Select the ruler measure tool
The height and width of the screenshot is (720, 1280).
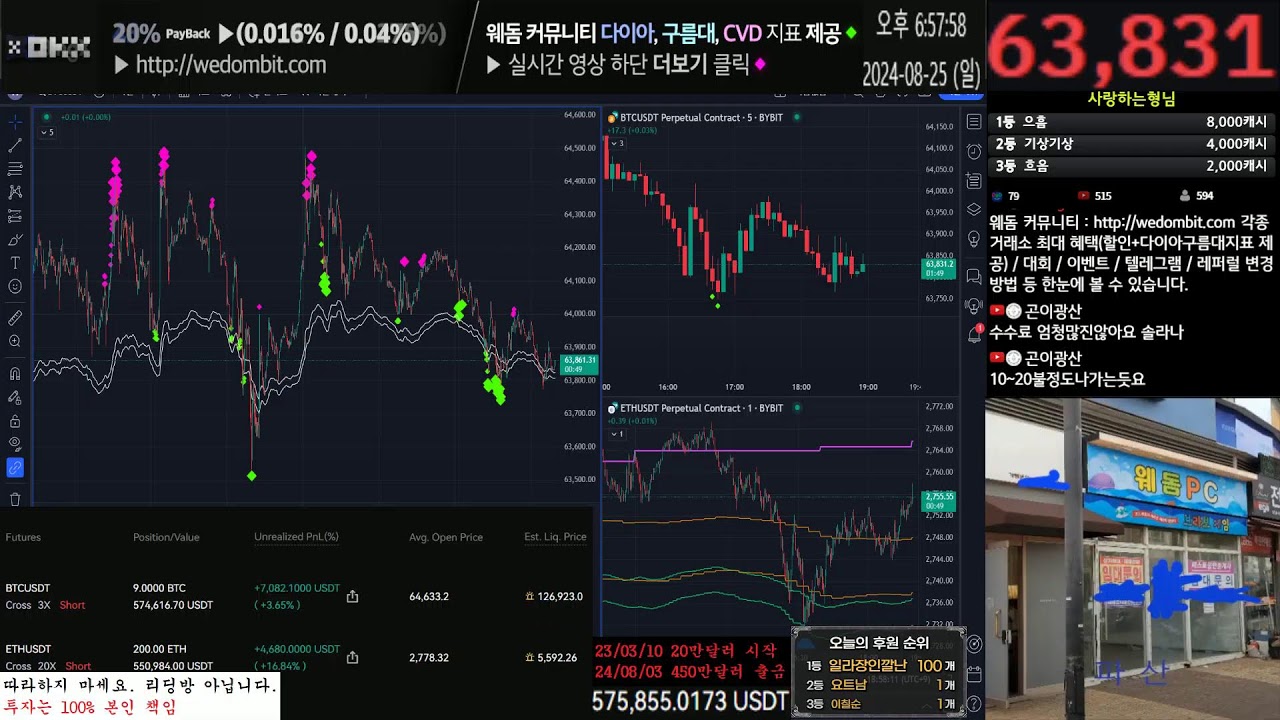coord(15,318)
